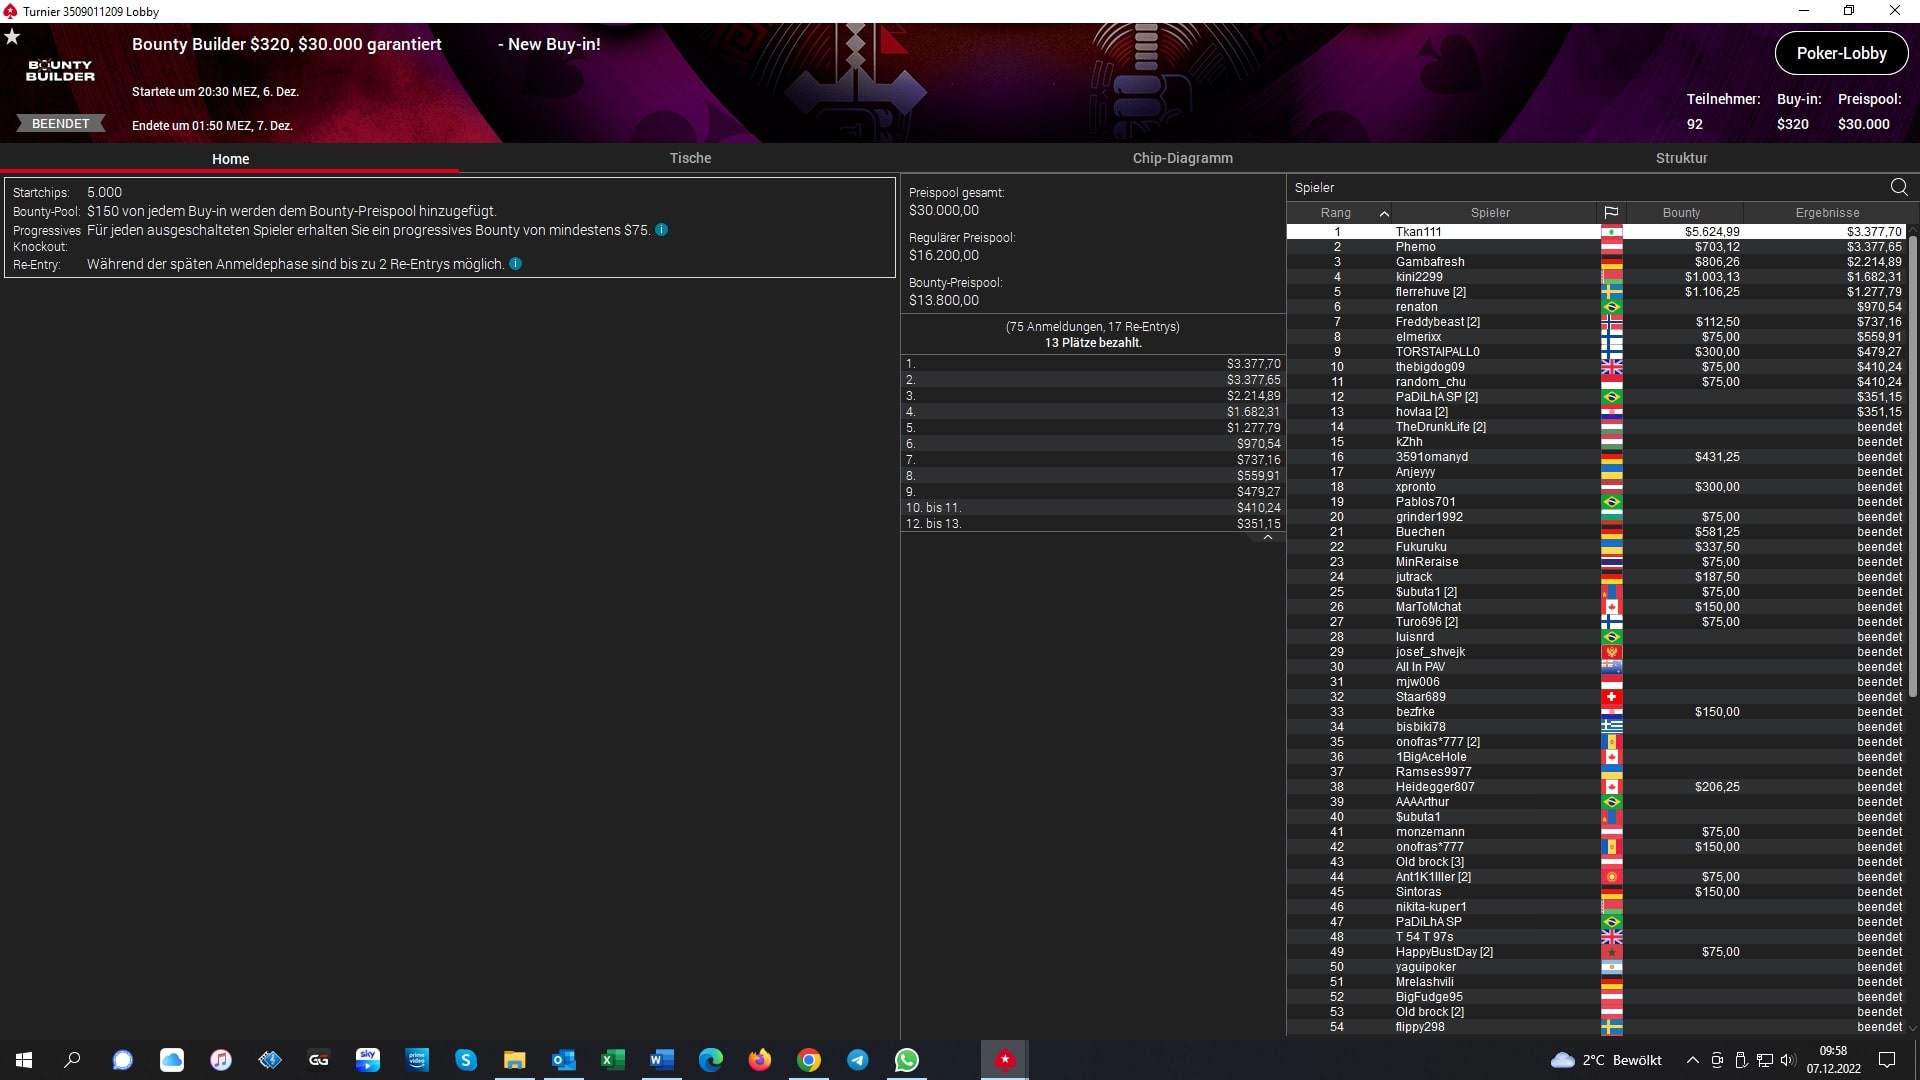Select player Tkan111 row
Viewport: 1920px width, 1080px height.
(1418, 232)
